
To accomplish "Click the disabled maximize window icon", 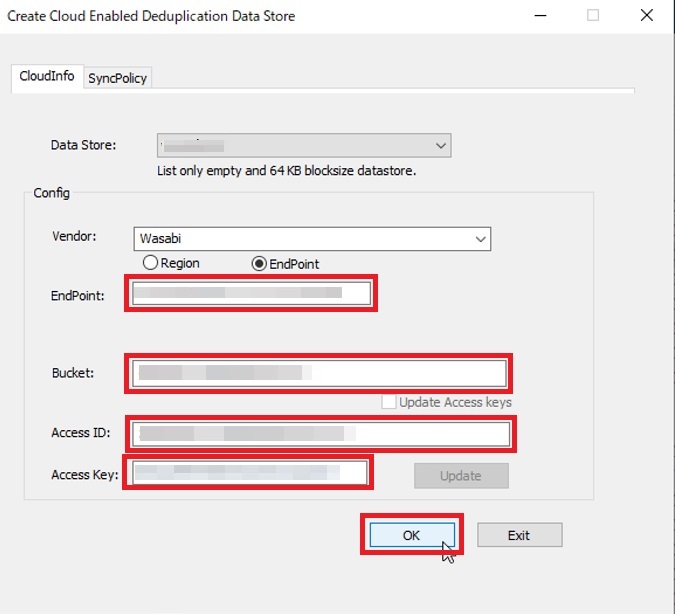I will tap(593, 16).
